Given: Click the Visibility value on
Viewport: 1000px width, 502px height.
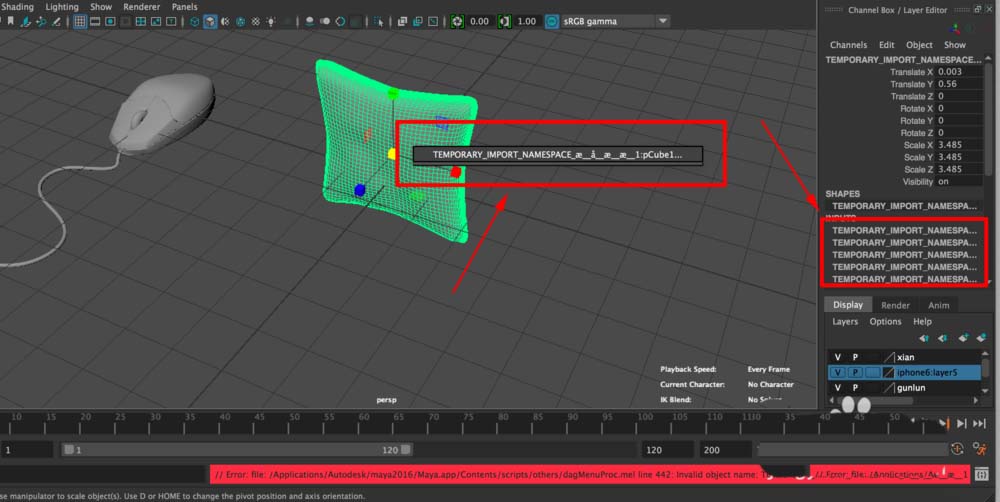Looking at the screenshot, I should 959,181.
